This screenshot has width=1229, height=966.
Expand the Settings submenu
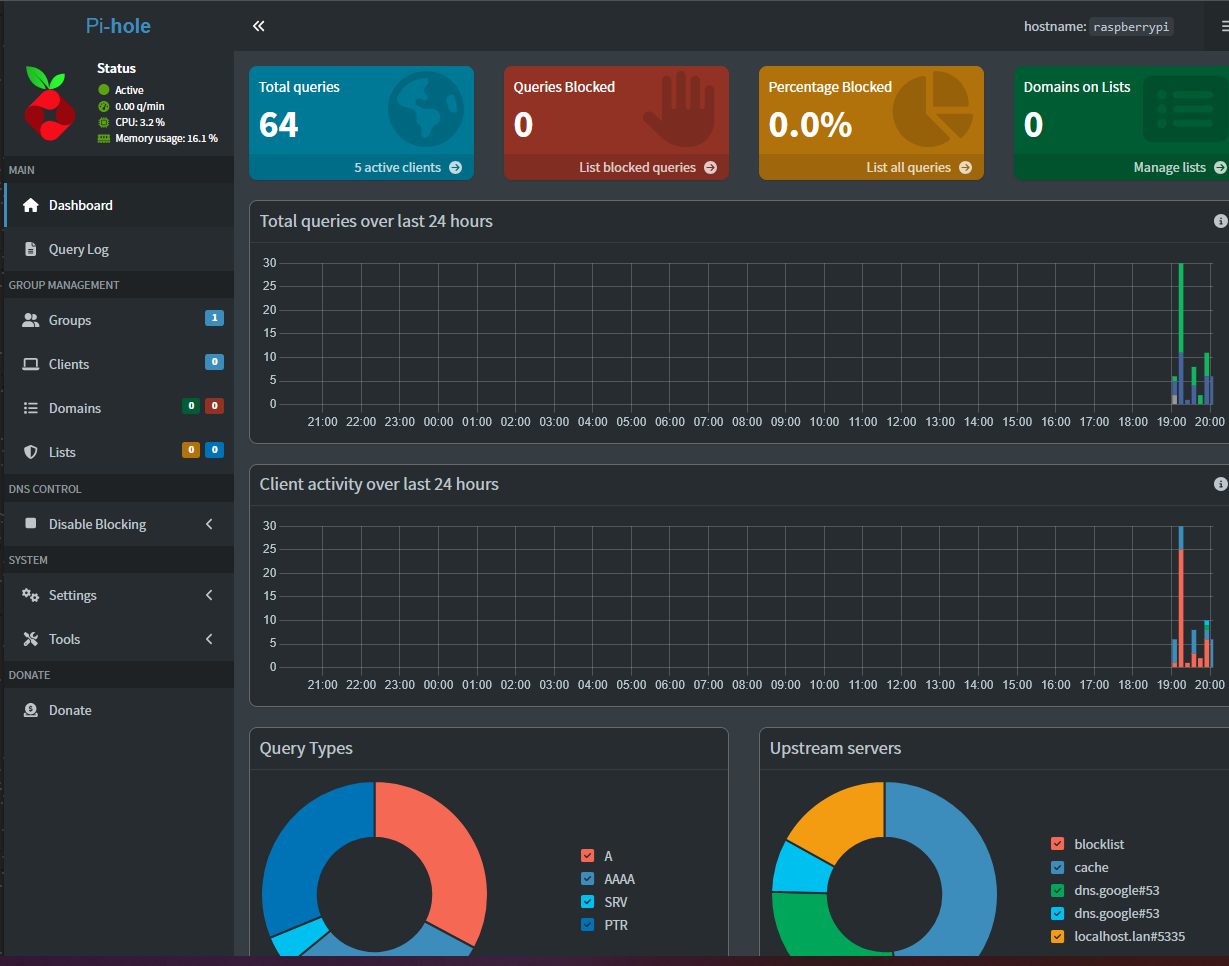click(72, 595)
